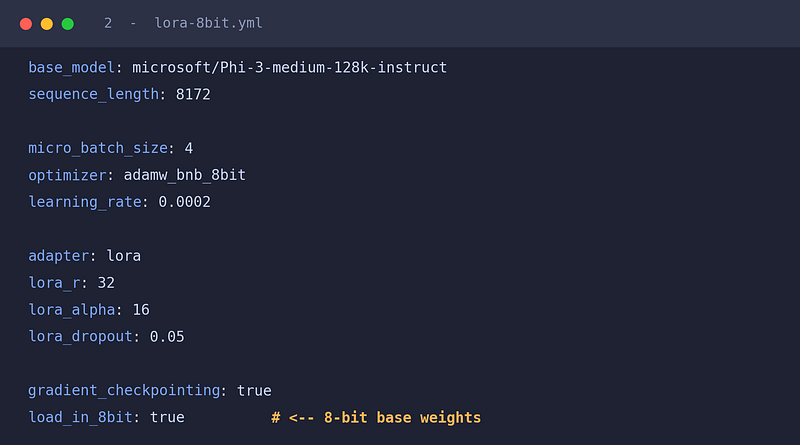Place cursor on sequence_length key
This screenshot has width=800, height=445.
(x=93, y=94)
